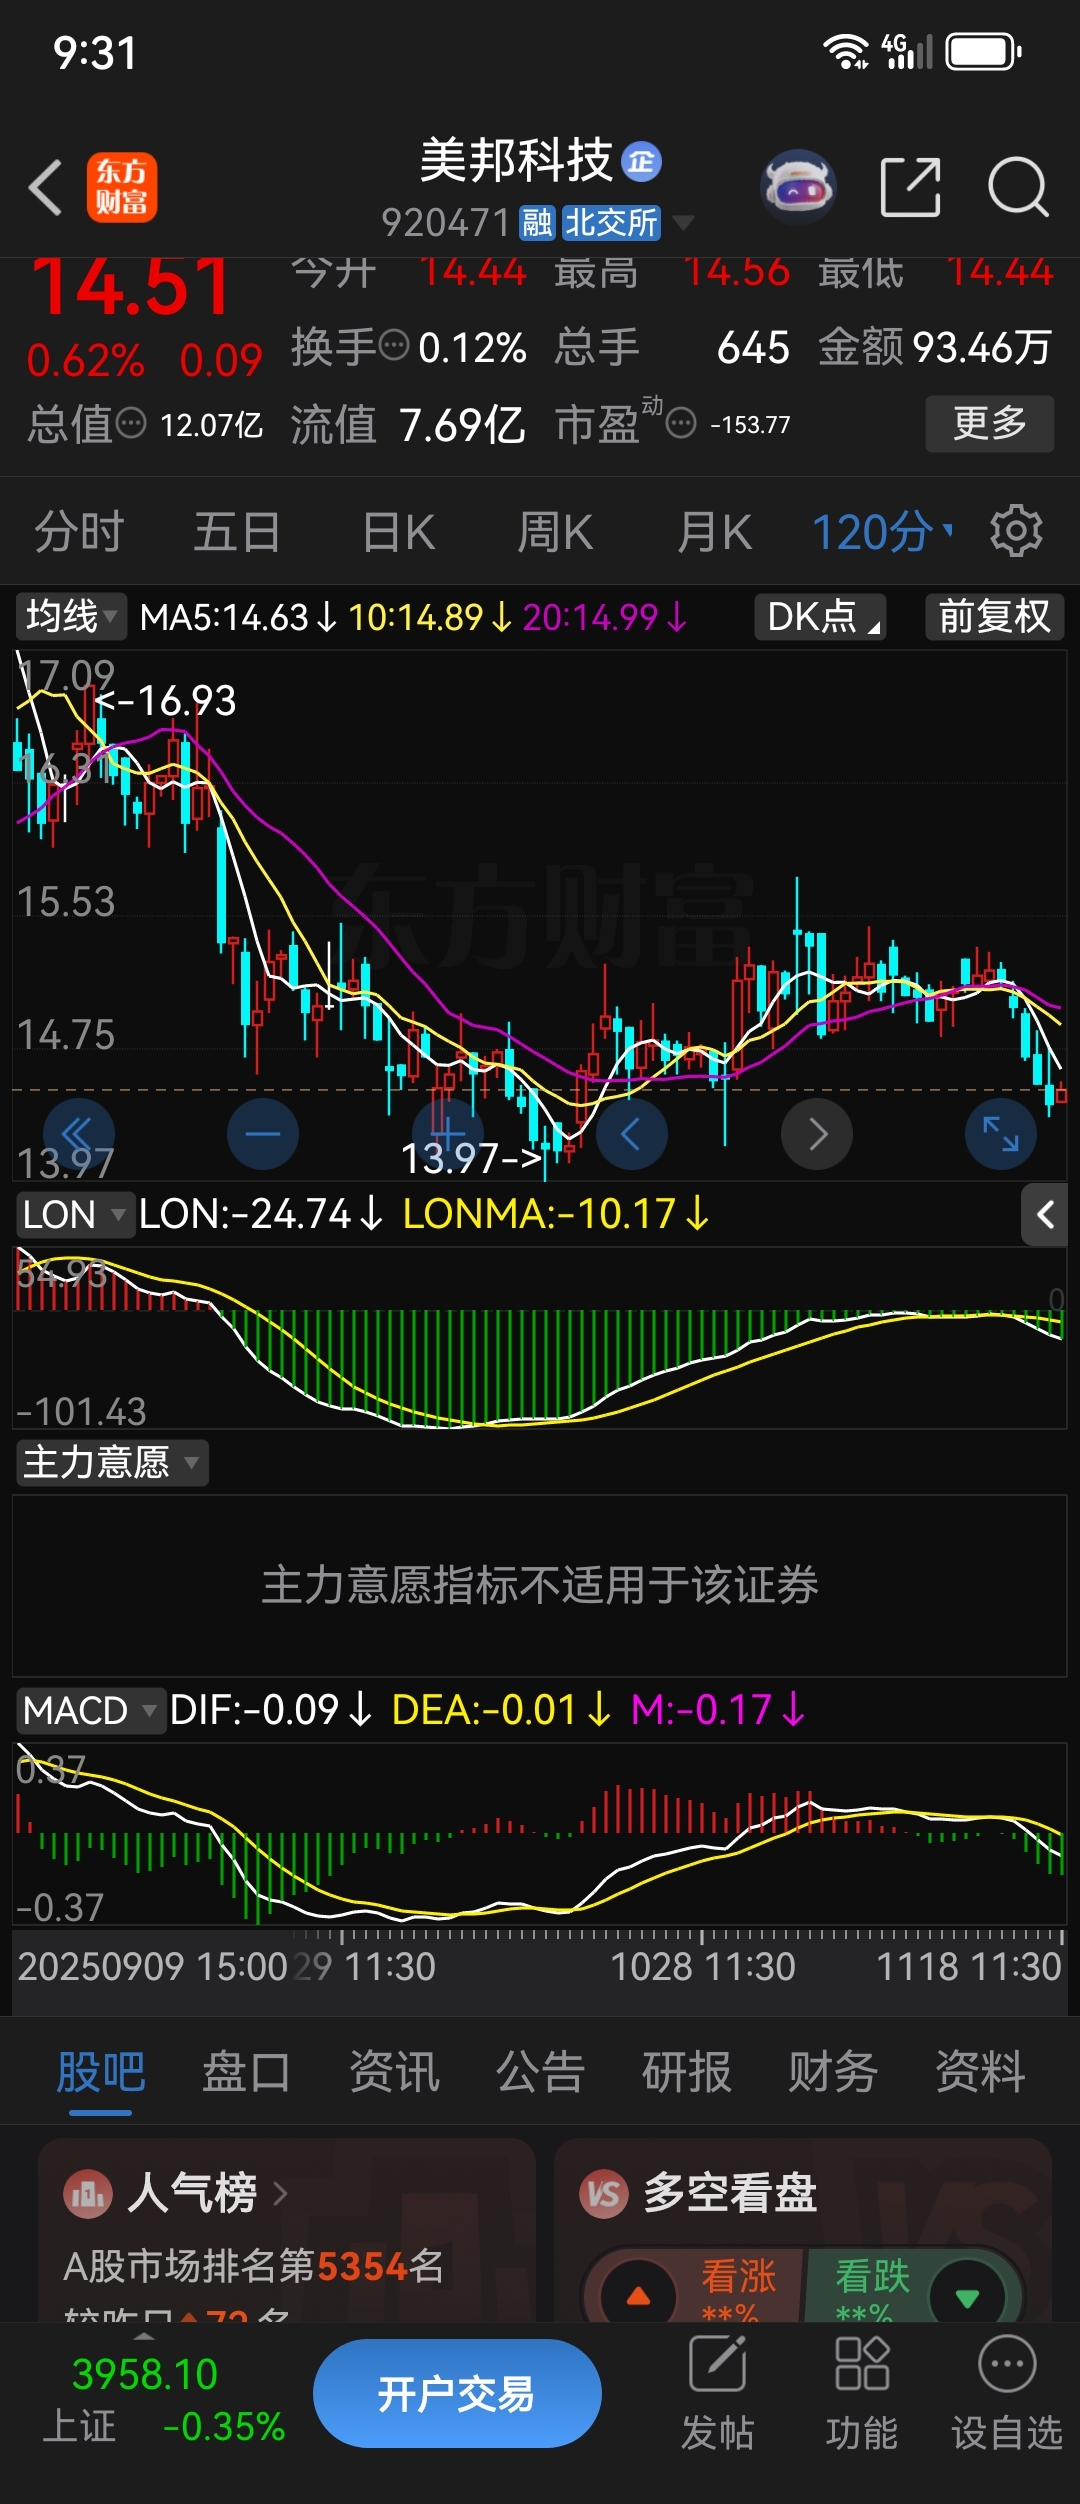
Task: Open LON indicator dropdown
Action: tap(75, 1214)
